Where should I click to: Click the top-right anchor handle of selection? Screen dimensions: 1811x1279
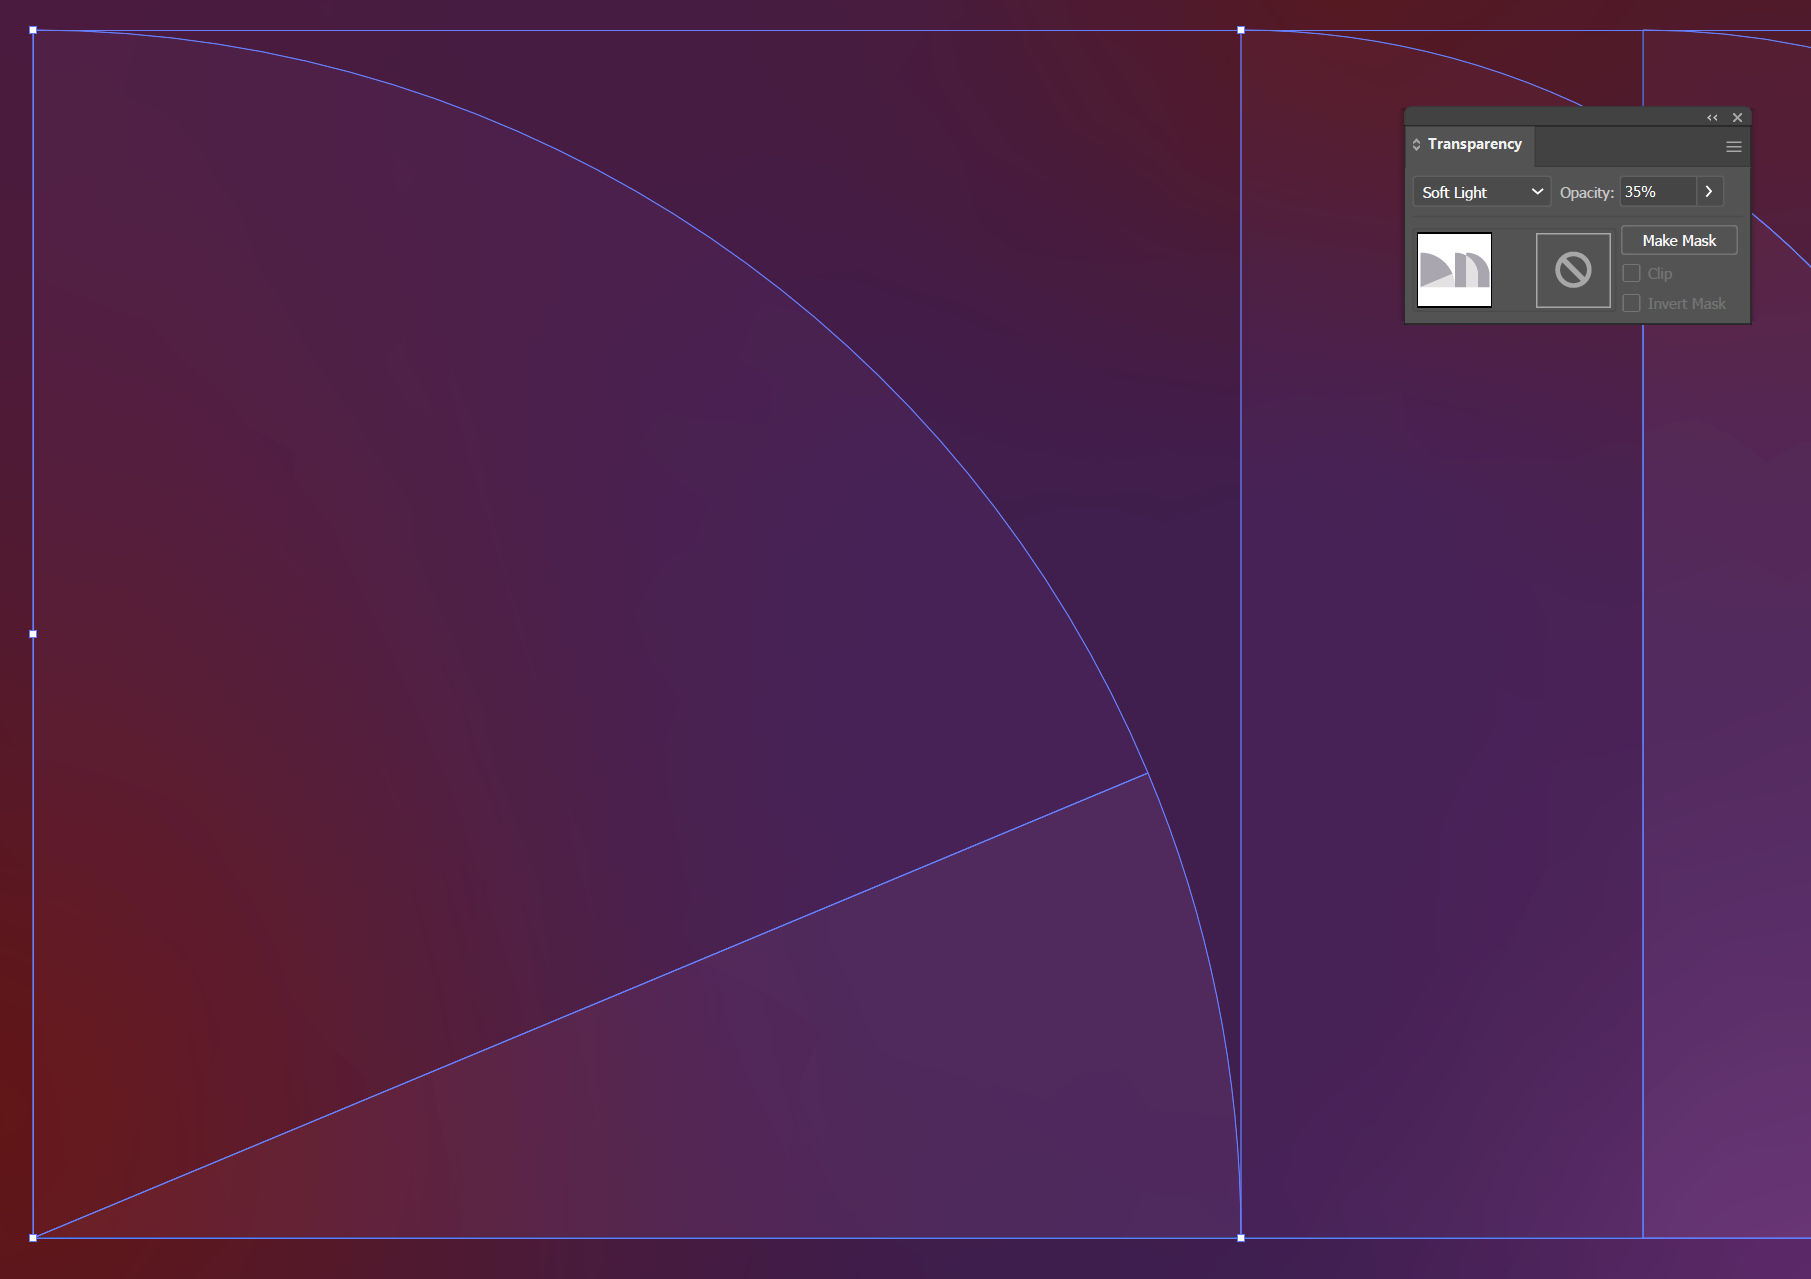(x=1241, y=31)
